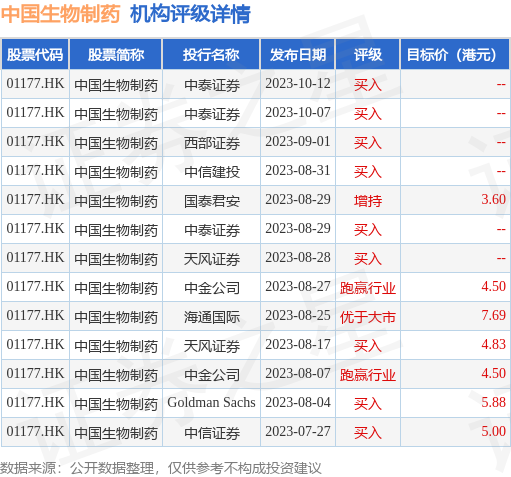This screenshot has width=511, height=477.
Task: Click date 2023-08-31
Action: pos(298,171)
